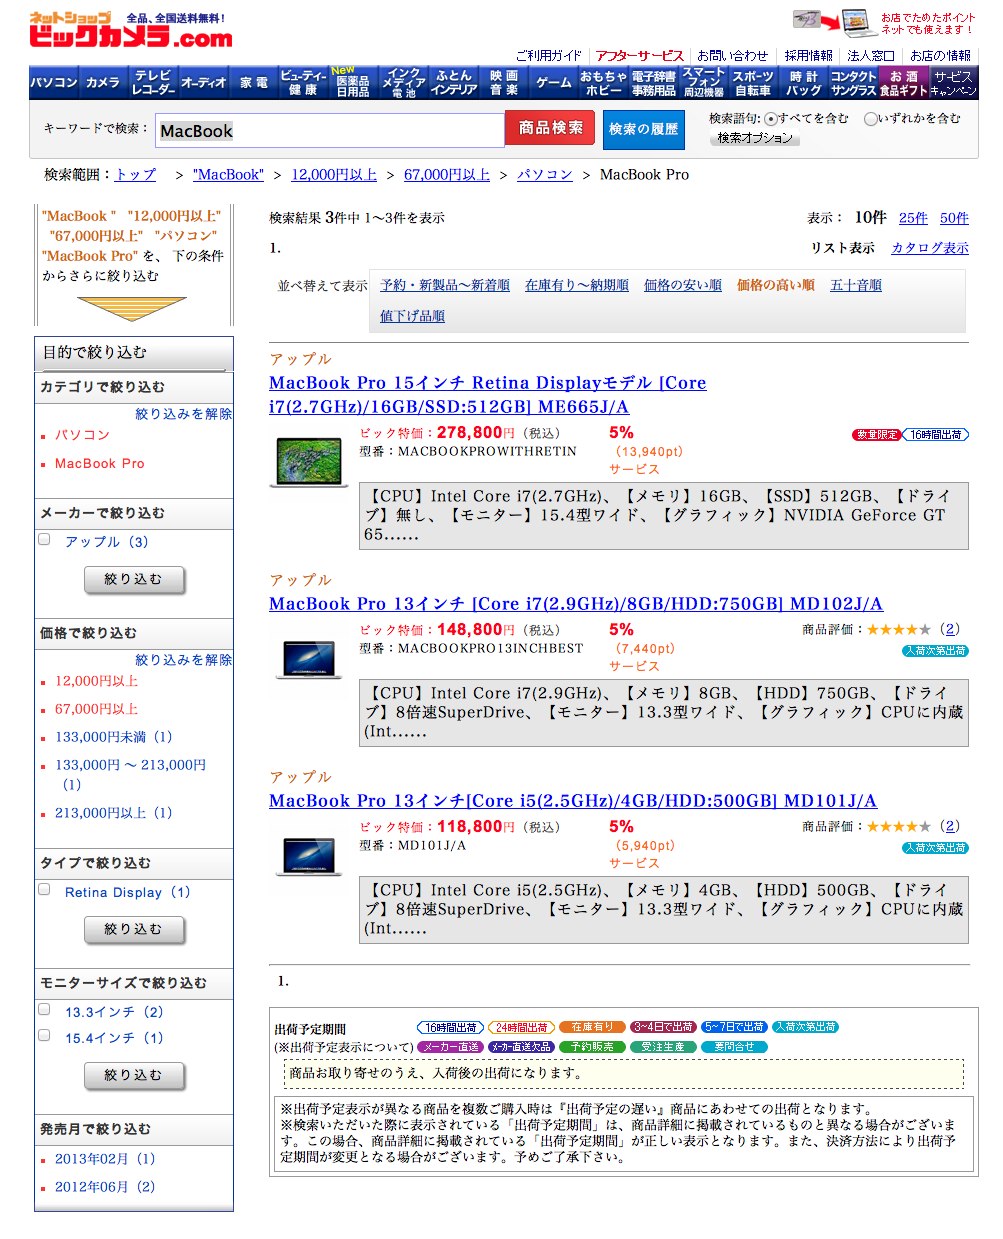Filter by 133,000円未満 (1) price

[x=113, y=737]
